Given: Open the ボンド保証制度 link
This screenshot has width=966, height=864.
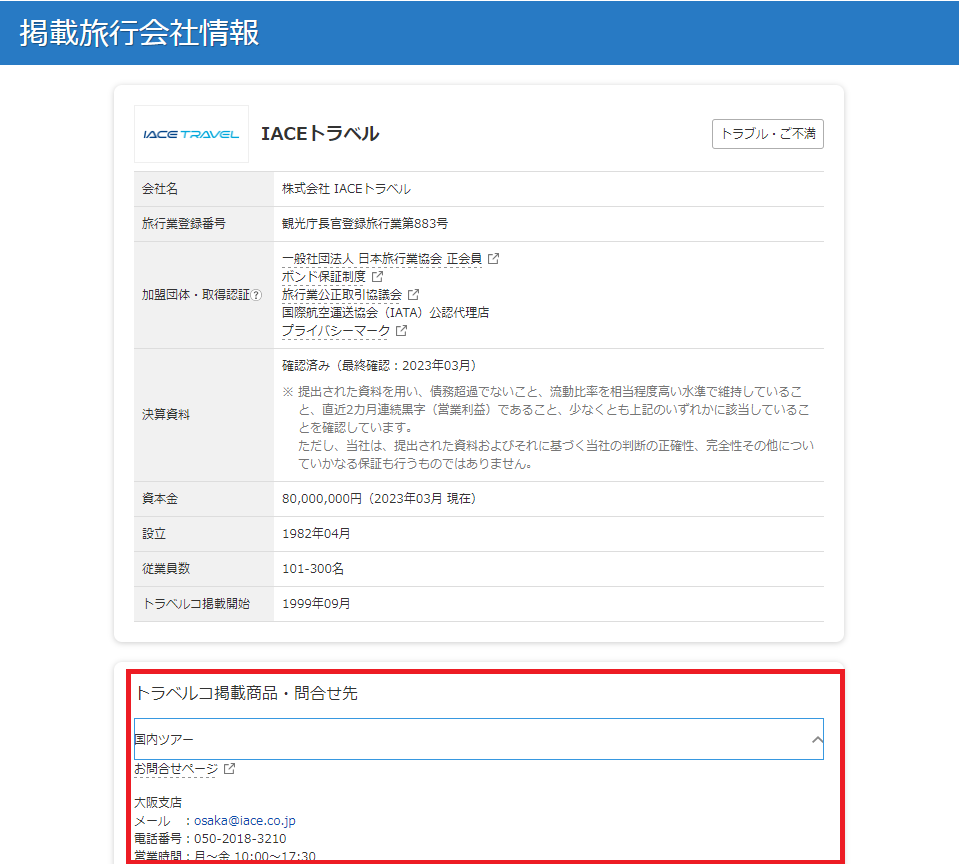Looking at the screenshot, I should tap(323, 276).
